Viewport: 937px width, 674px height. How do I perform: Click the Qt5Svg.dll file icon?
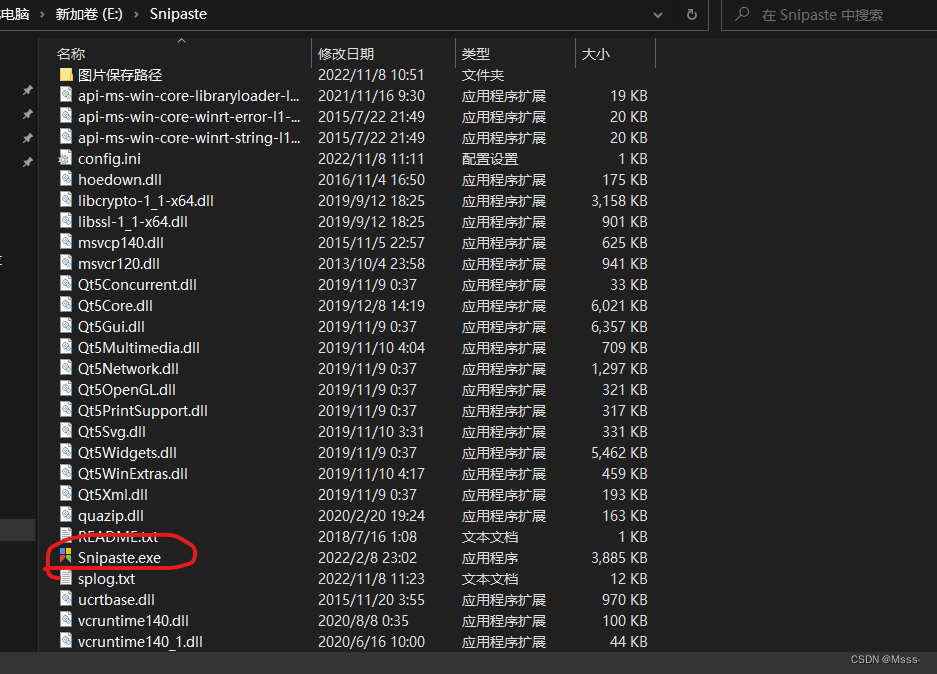coord(66,431)
